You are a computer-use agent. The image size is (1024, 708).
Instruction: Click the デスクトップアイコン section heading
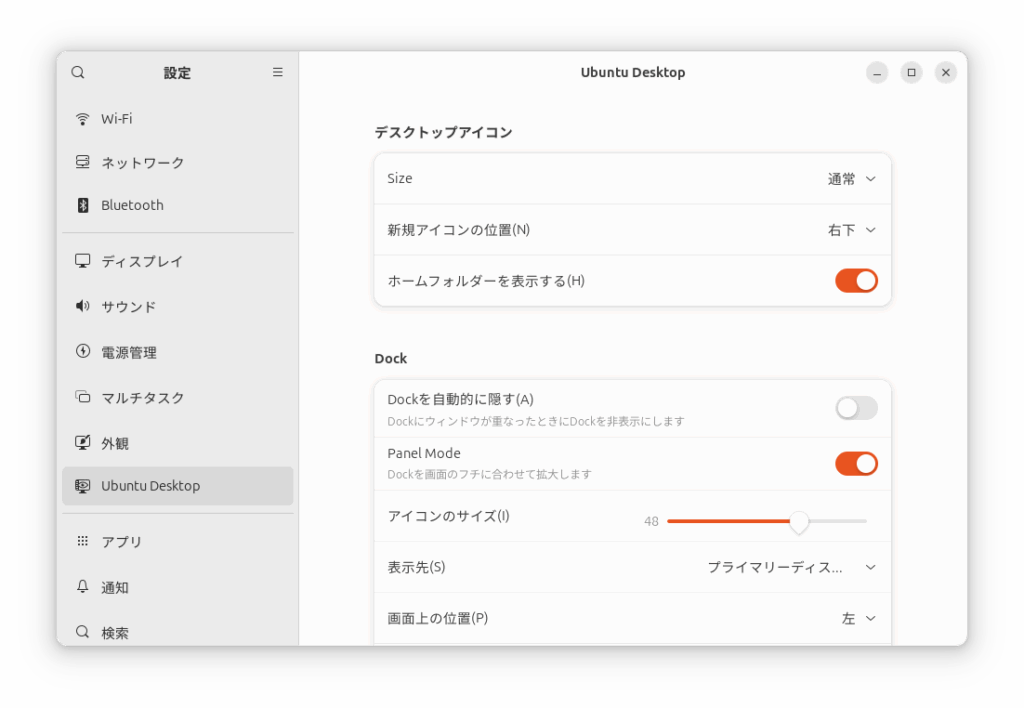pos(443,133)
